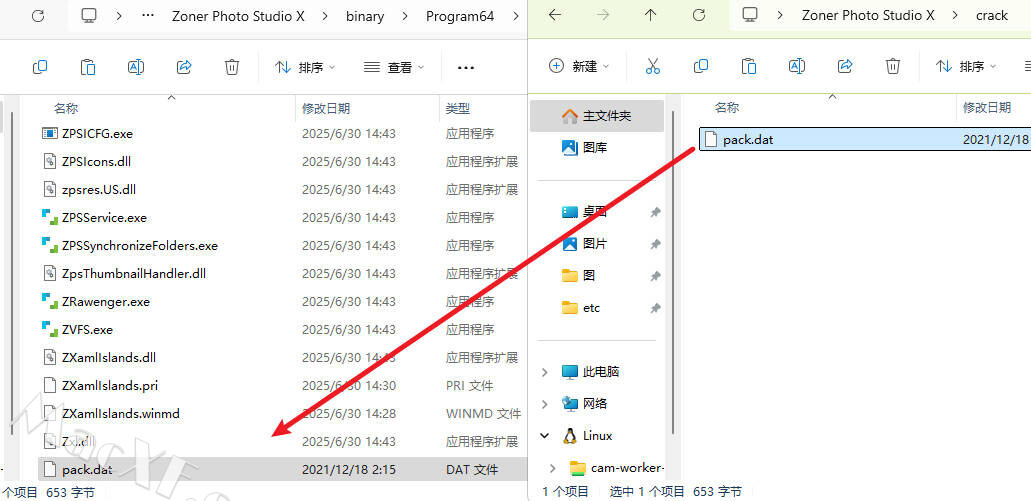This screenshot has height=501, width=1031.
Task: Click the PC monitor icon in right address bar
Action: click(x=750, y=15)
